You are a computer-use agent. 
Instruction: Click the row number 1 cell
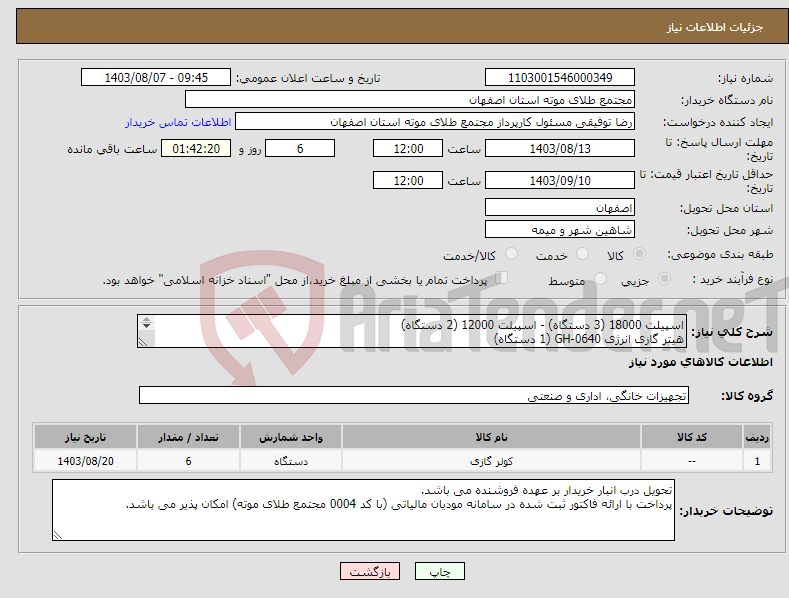[757, 461]
